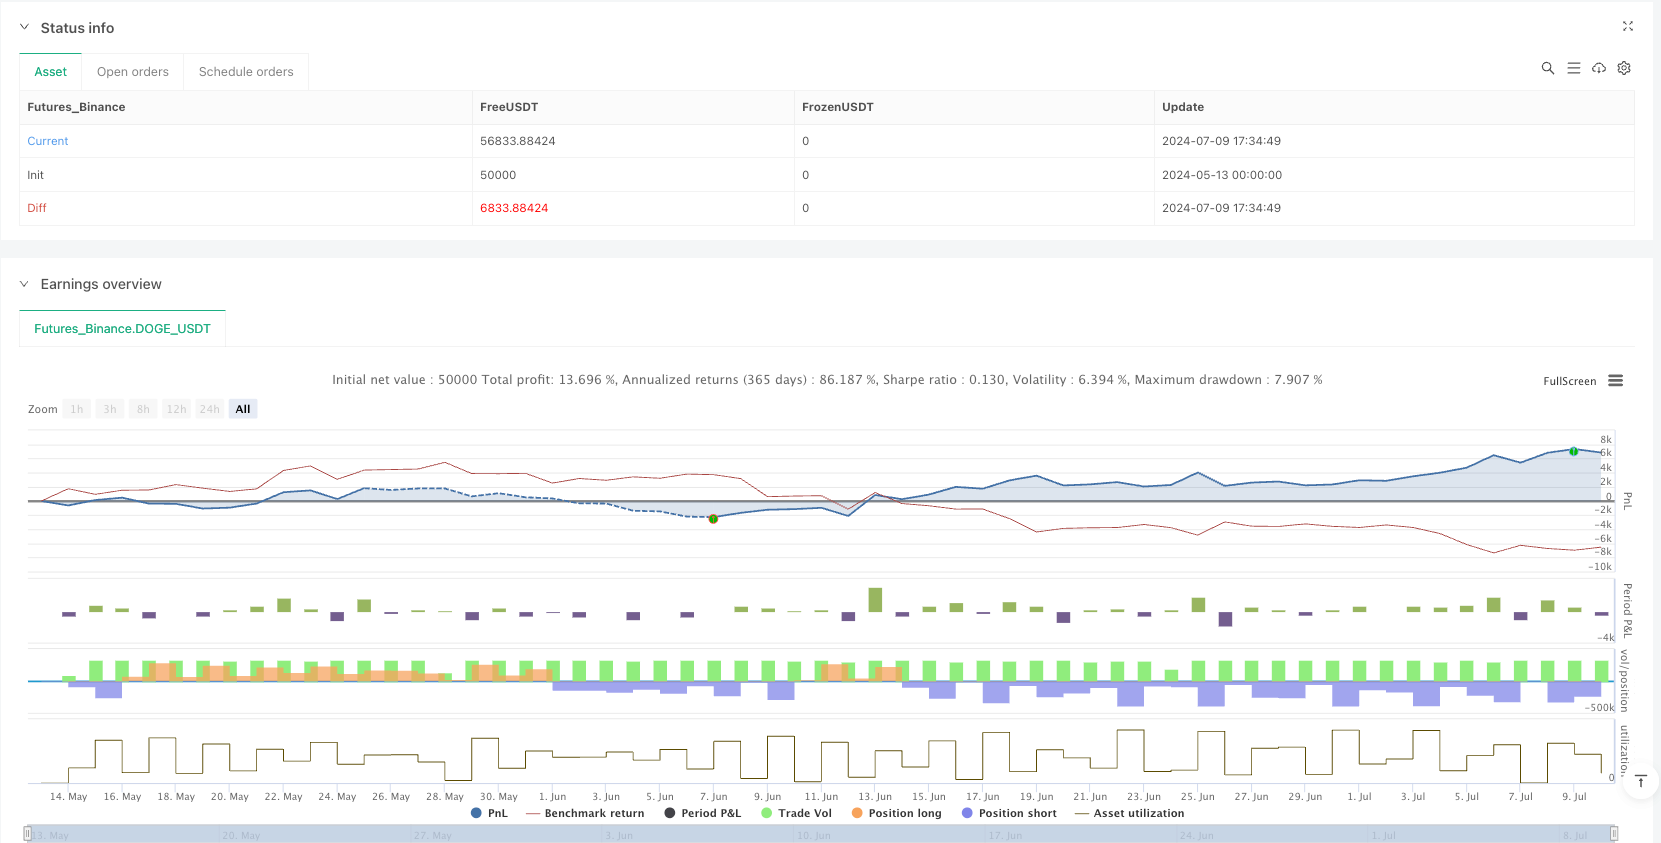Click the scroll-to-top arrow button
Image resolution: width=1661 pixels, height=843 pixels.
click(1640, 781)
